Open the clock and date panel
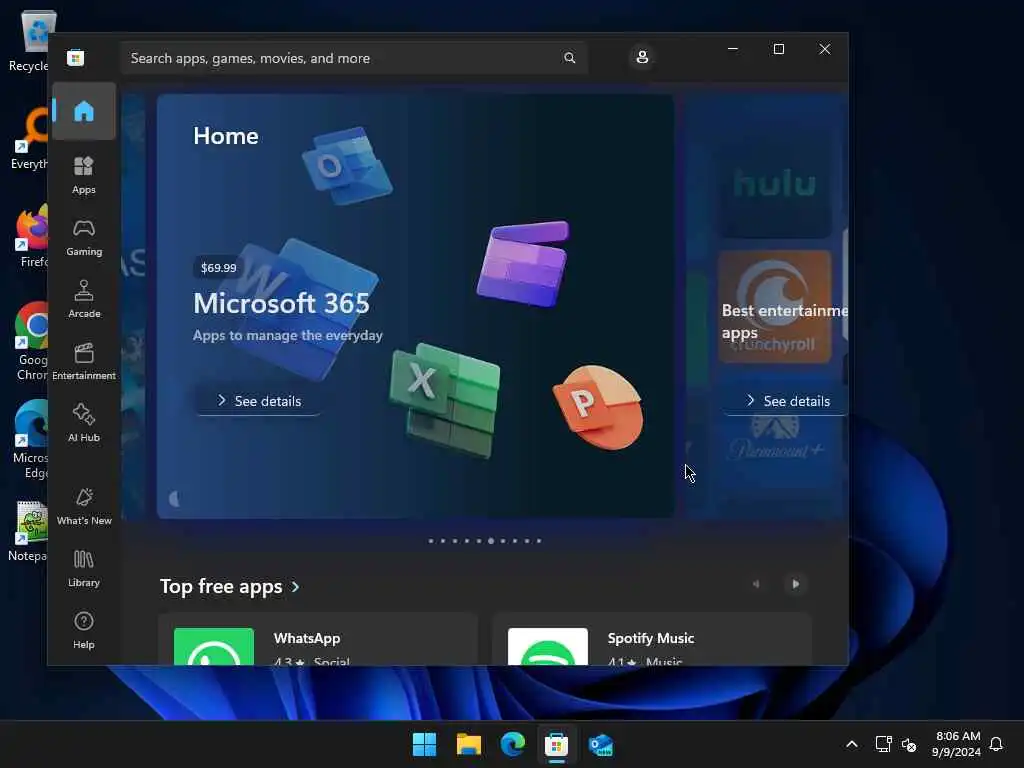 pyautogui.click(x=957, y=744)
